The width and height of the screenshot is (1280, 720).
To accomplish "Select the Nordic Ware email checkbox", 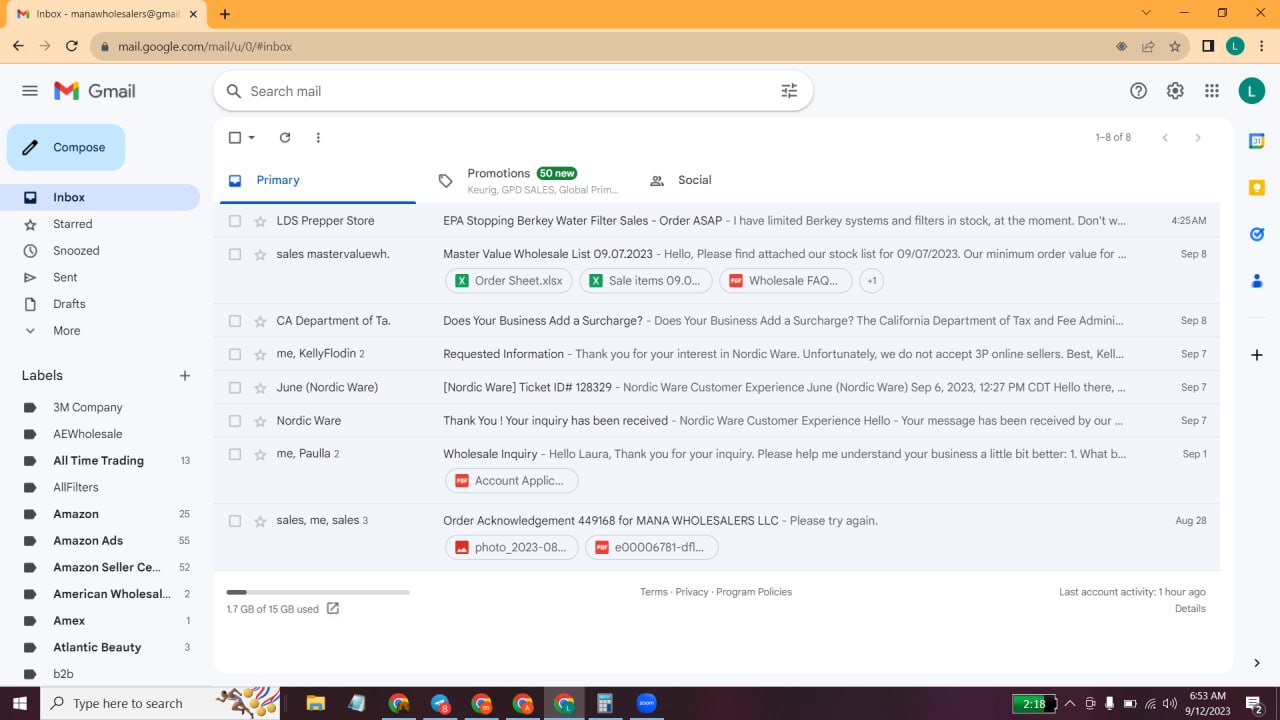I will [235, 421].
